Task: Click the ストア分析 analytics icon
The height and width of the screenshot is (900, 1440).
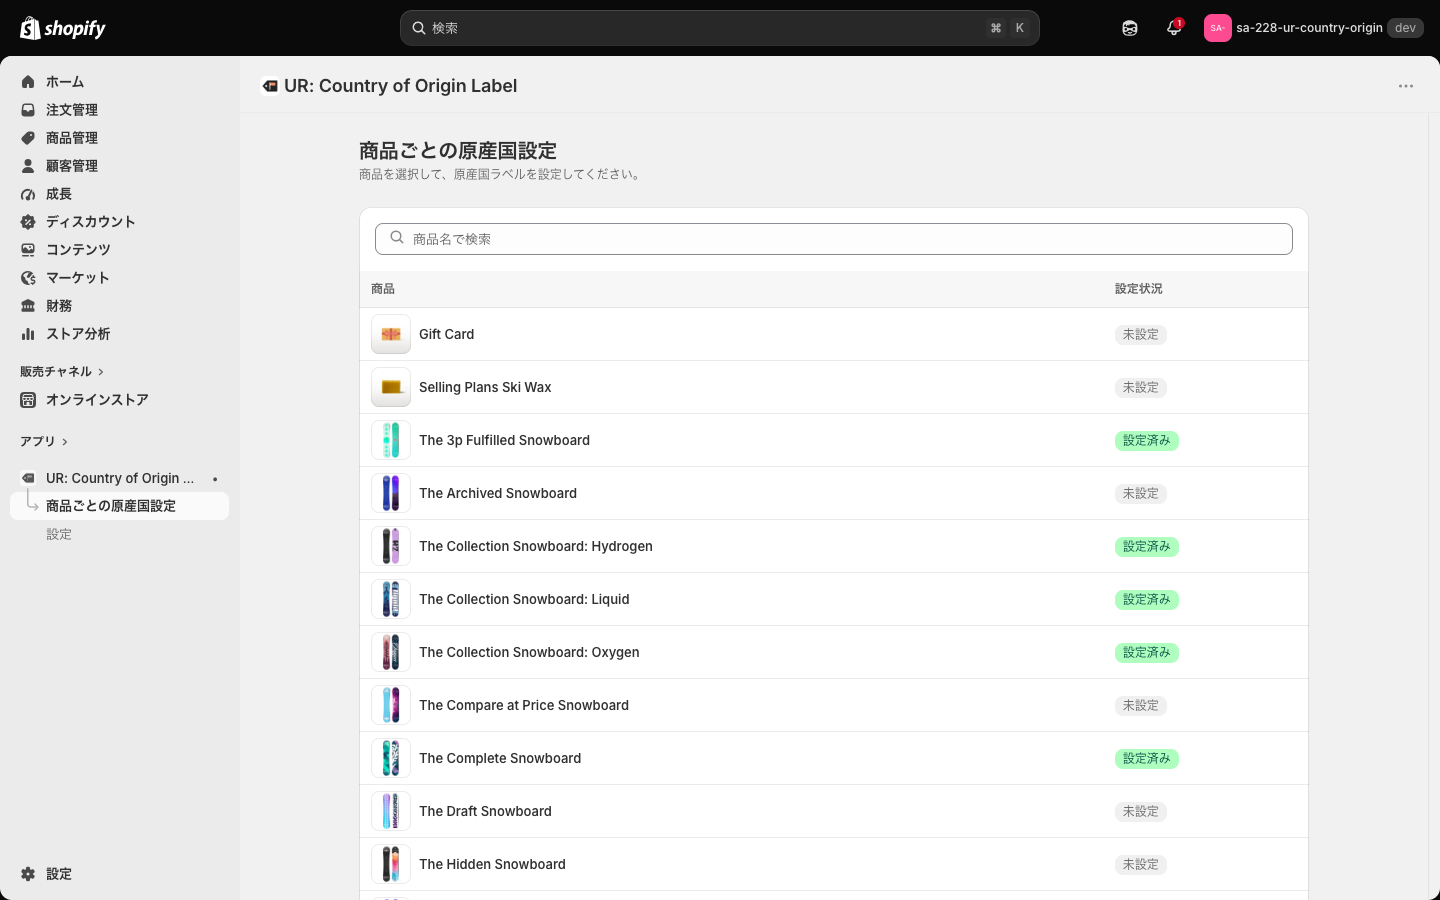Action: tap(28, 334)
